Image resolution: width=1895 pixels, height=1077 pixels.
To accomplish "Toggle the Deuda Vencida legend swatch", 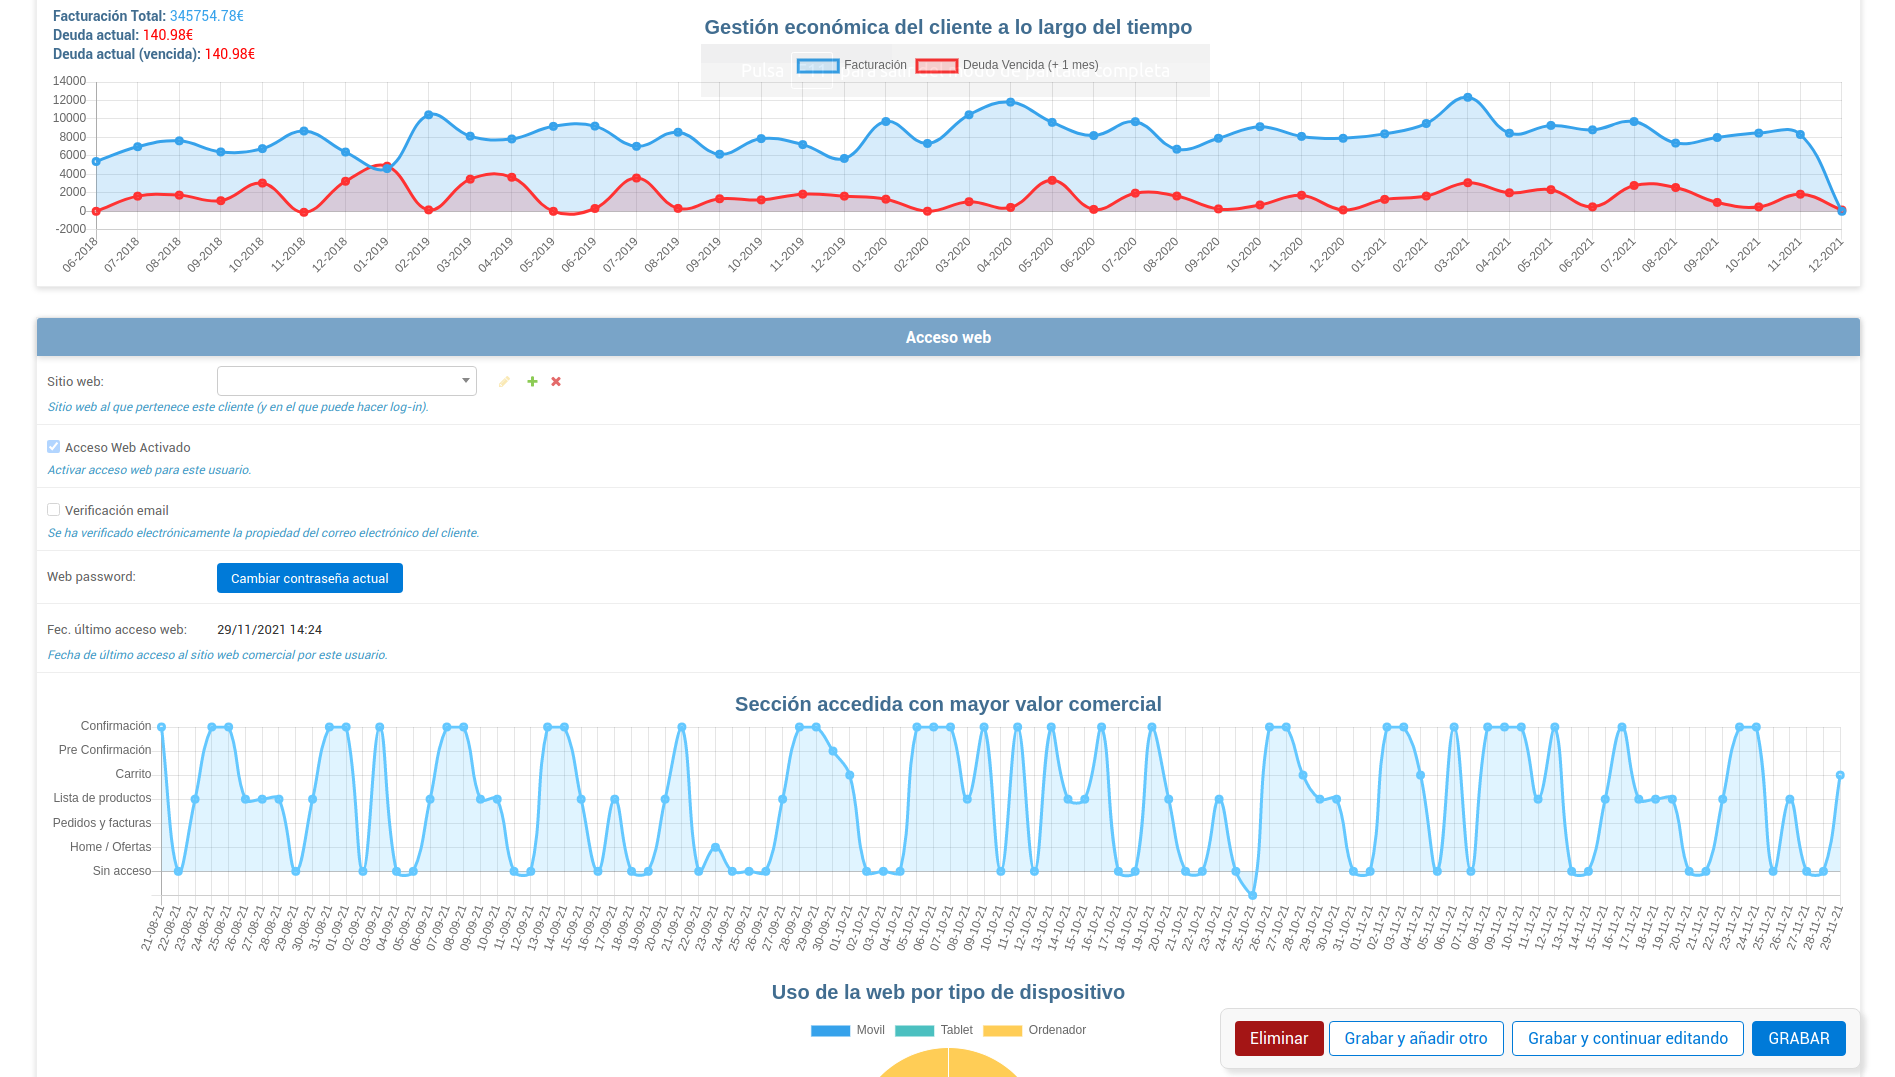I will pos(937,66).
